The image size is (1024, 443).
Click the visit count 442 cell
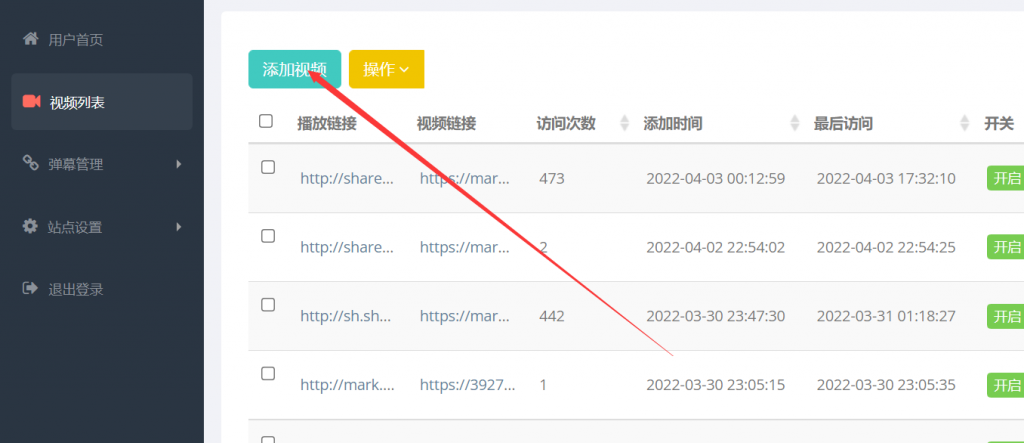click(x=552, y=316)
